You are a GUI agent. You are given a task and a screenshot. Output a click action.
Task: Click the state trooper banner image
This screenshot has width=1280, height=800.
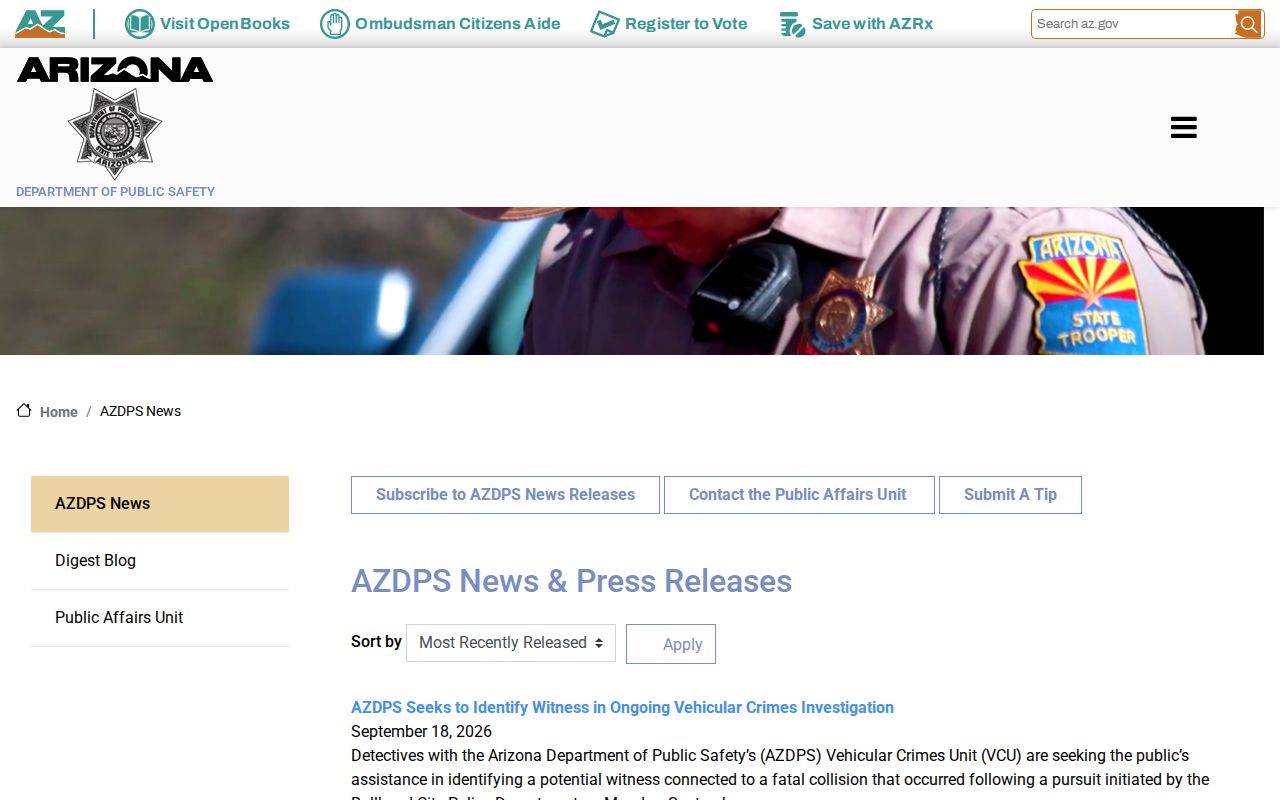pyautogui.click(x=632, y=281)
